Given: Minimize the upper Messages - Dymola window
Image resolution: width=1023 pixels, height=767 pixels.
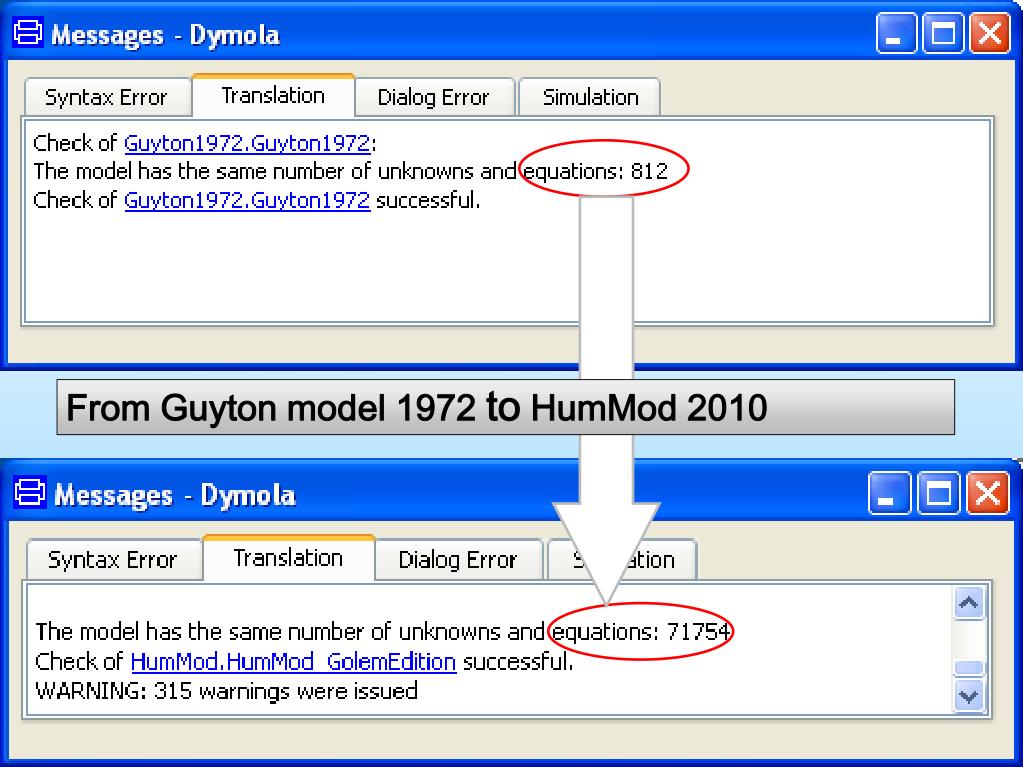Looking at the screenshot, I should tap(896, 33).
